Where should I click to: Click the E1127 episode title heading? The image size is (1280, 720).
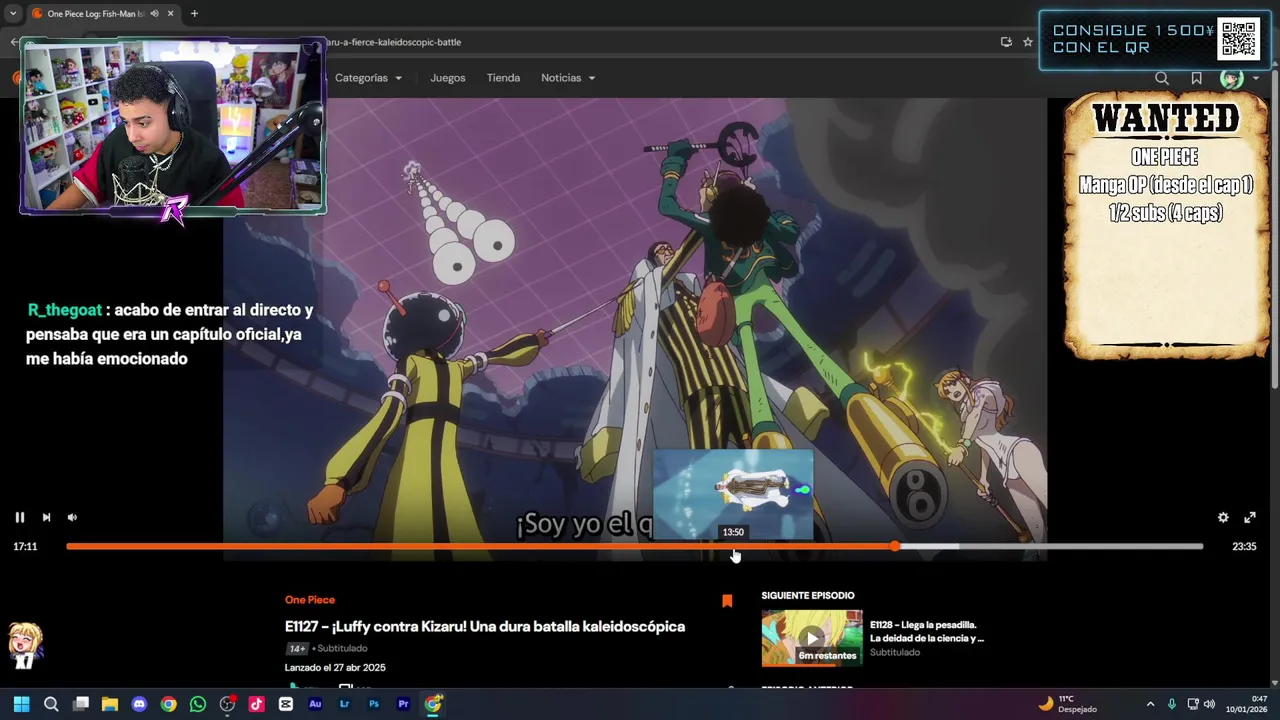(485, 626)
